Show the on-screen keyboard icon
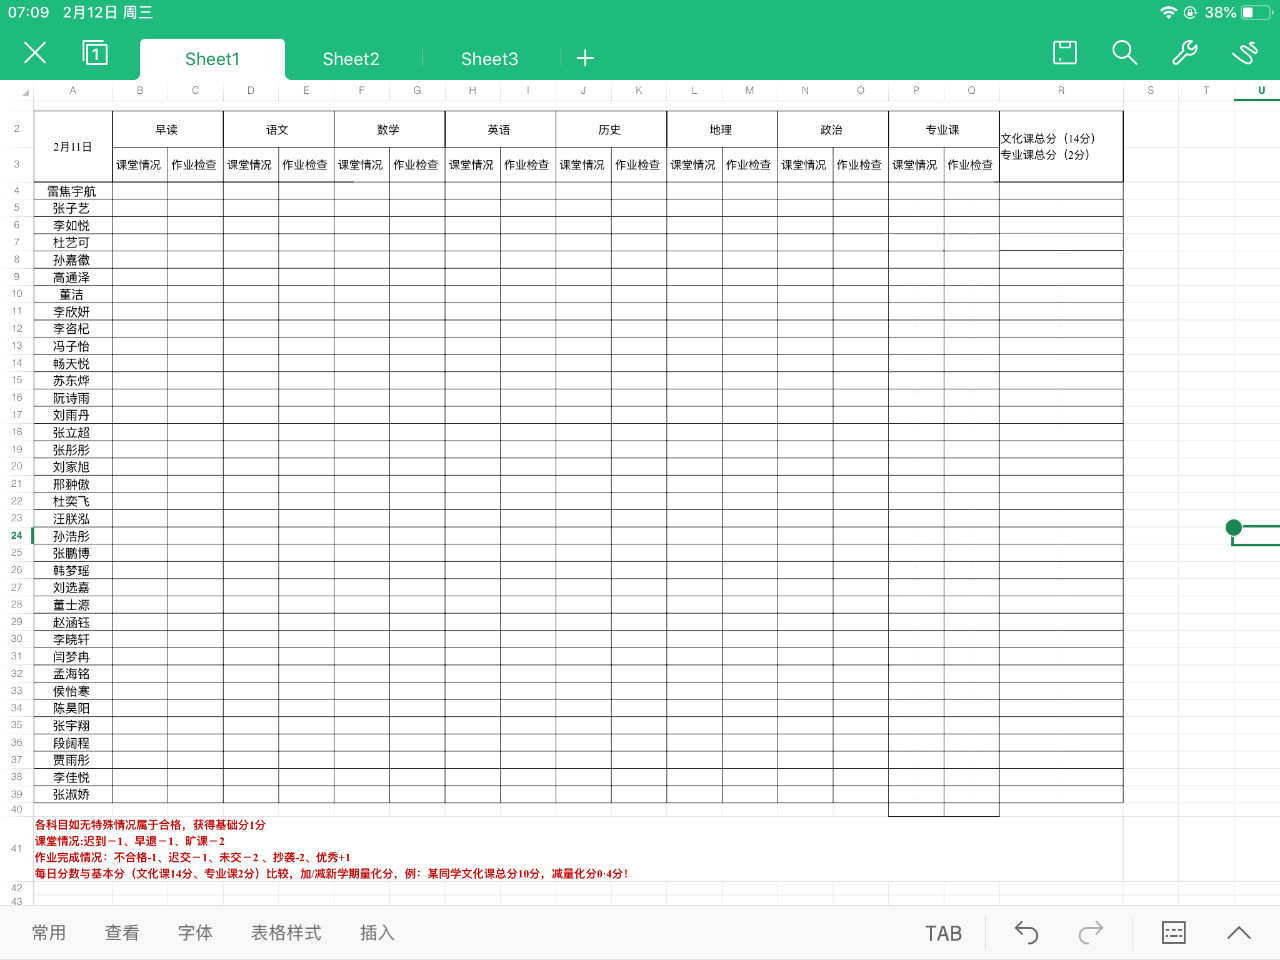This screenshot has height=960, width=1280. pyautogui.click(x=1174, y=933)
